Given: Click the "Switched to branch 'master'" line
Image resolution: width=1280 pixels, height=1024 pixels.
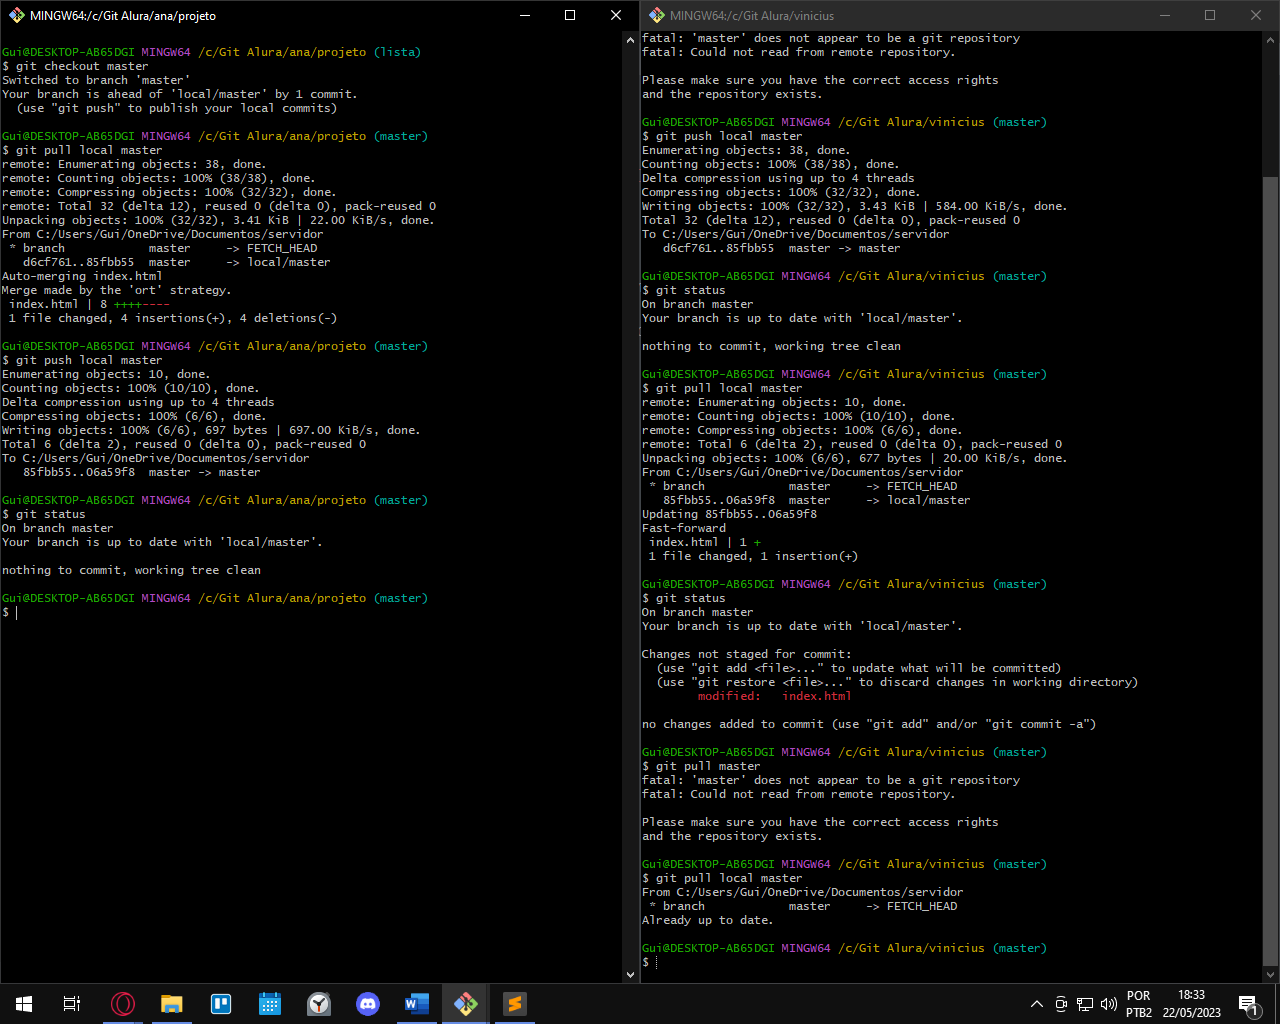Looking at the screenshot, I should (96, 80).
